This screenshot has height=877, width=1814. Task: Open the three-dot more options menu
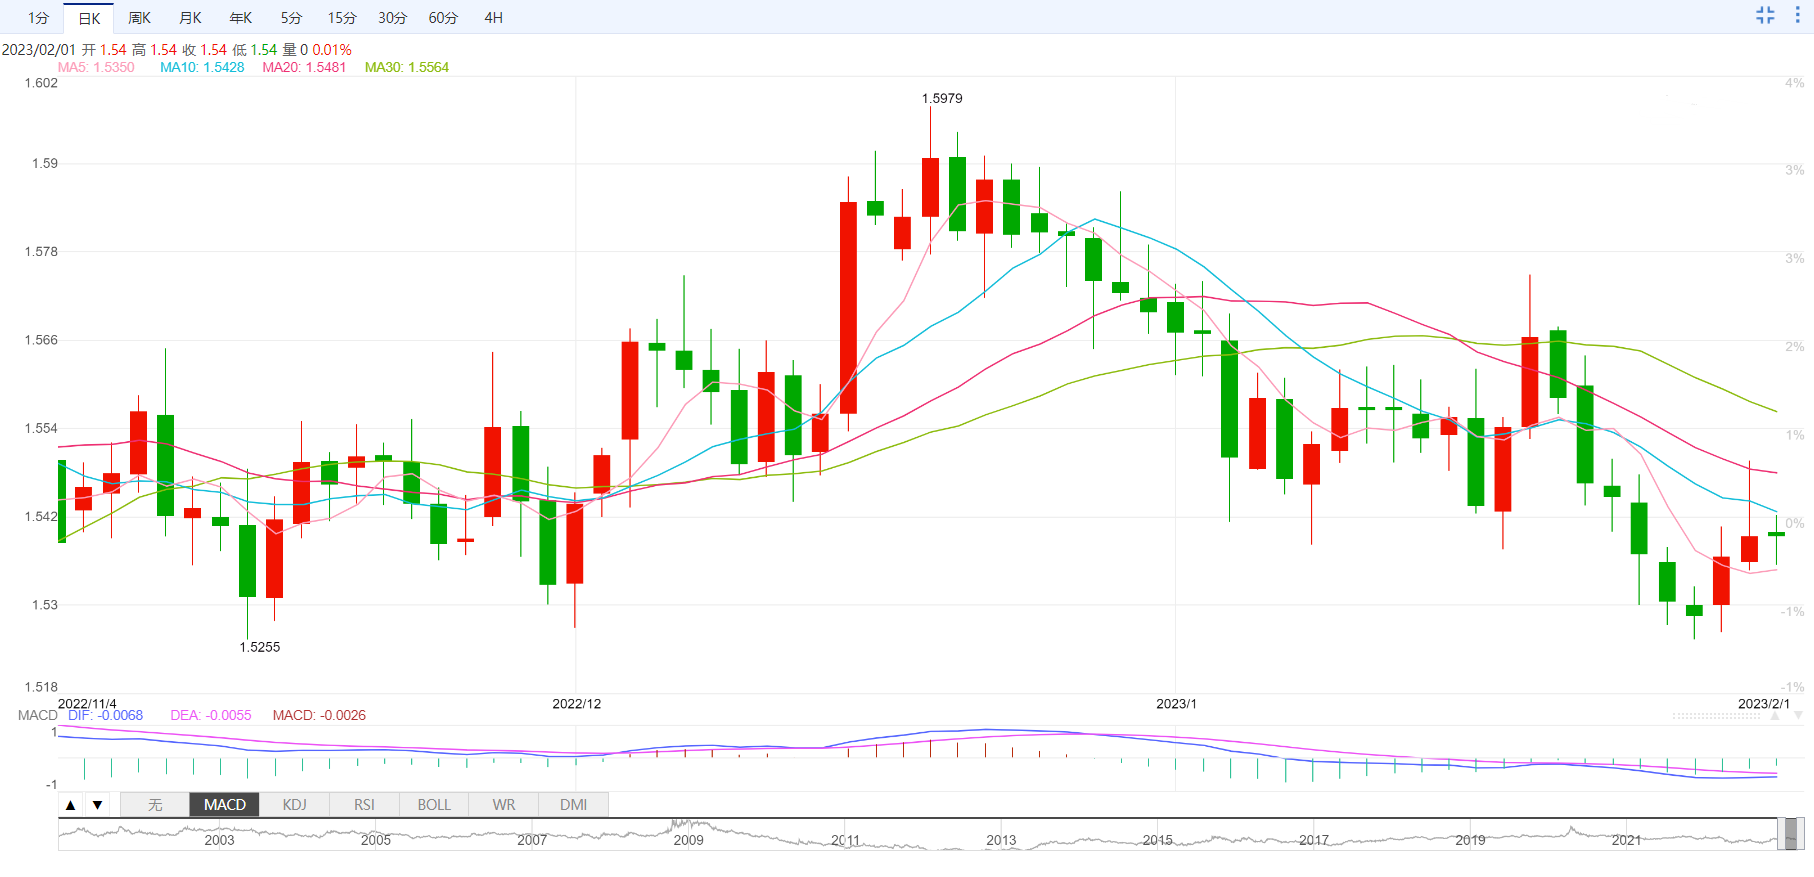1797,15
